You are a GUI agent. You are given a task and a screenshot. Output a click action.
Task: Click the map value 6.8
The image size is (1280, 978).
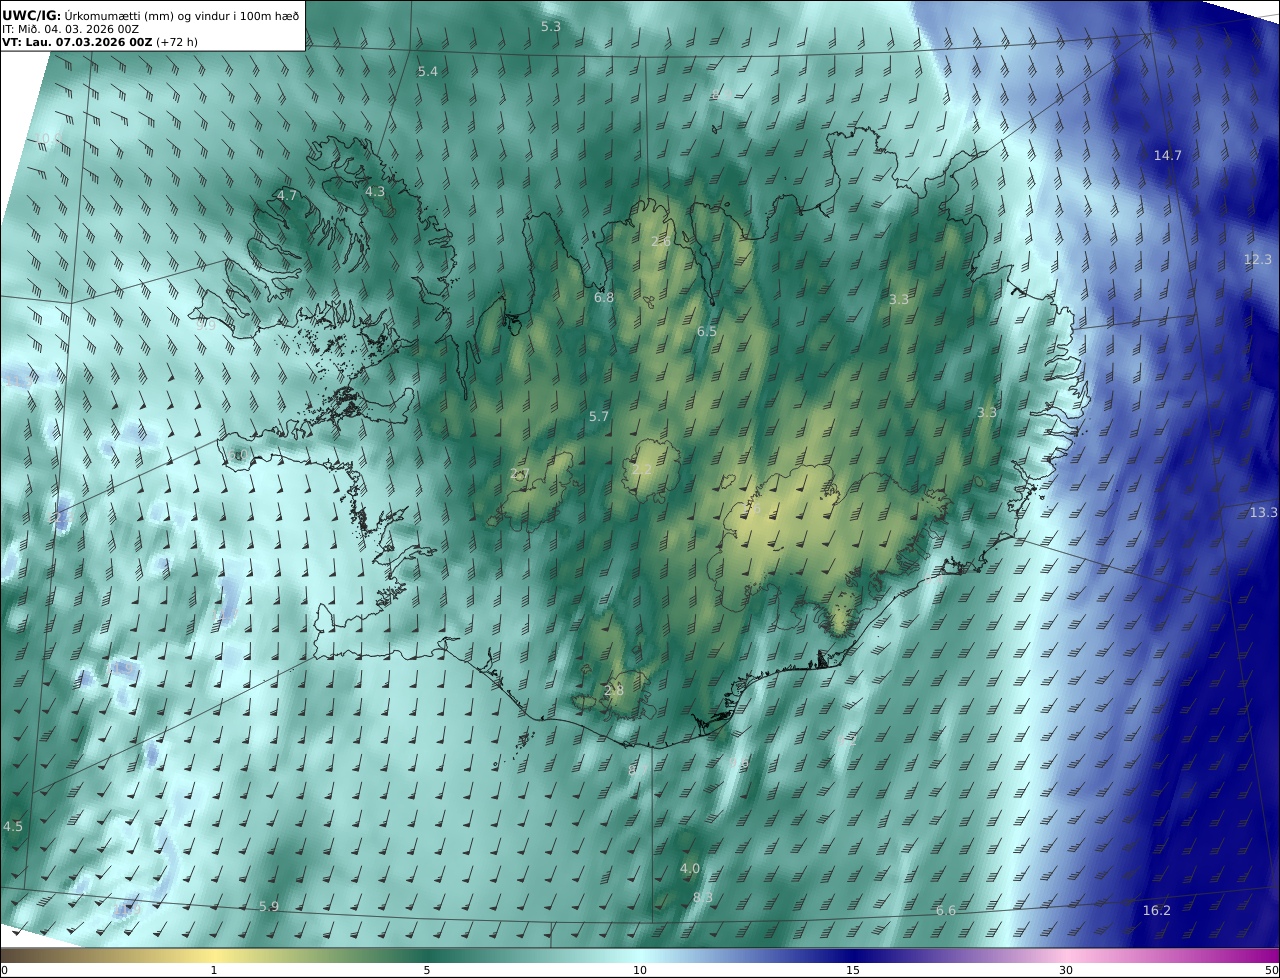[603, 298]
